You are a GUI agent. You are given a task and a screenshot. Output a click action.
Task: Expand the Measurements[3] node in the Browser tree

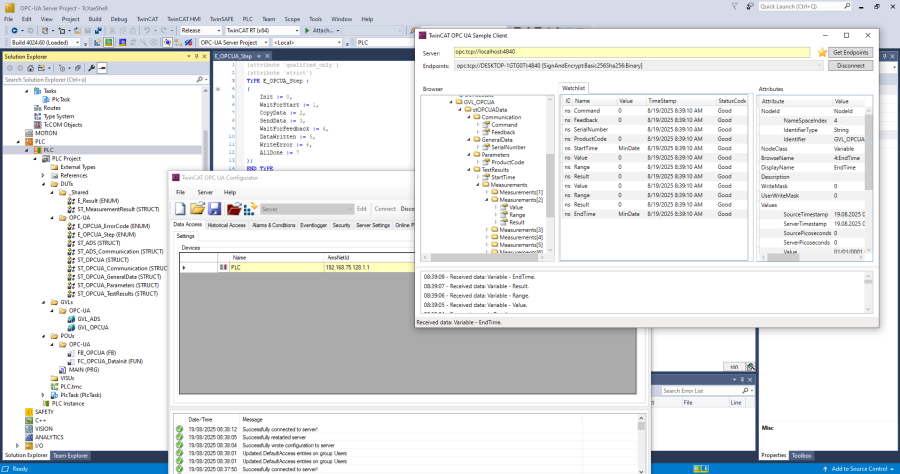[487, 230]
